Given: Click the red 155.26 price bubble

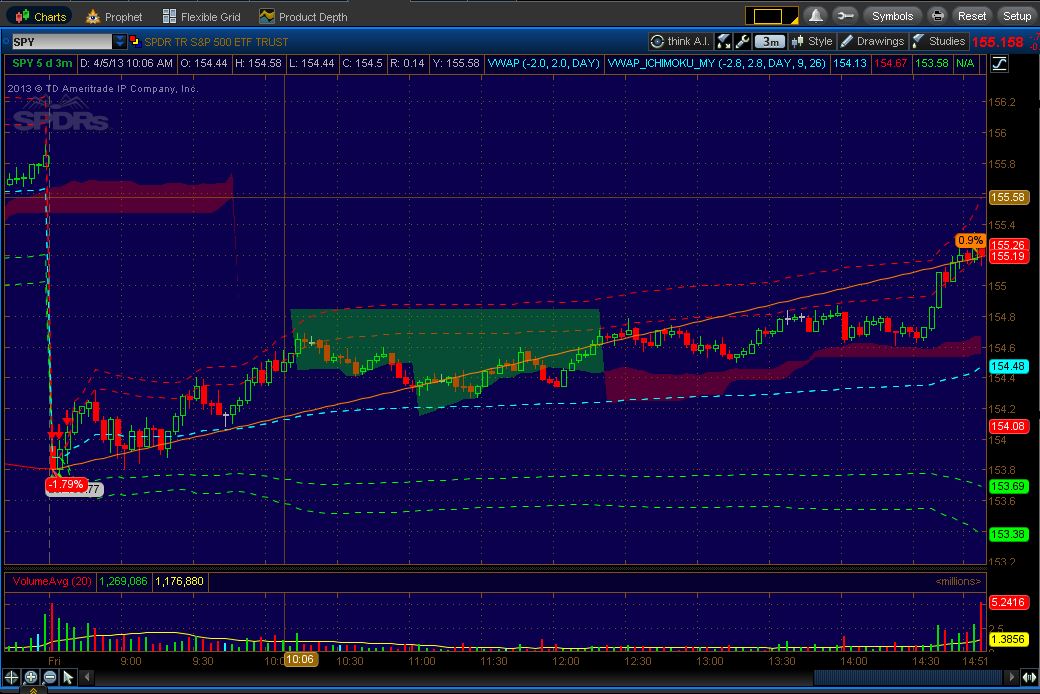Looking at the screenshot, I should click(1008, 245).
